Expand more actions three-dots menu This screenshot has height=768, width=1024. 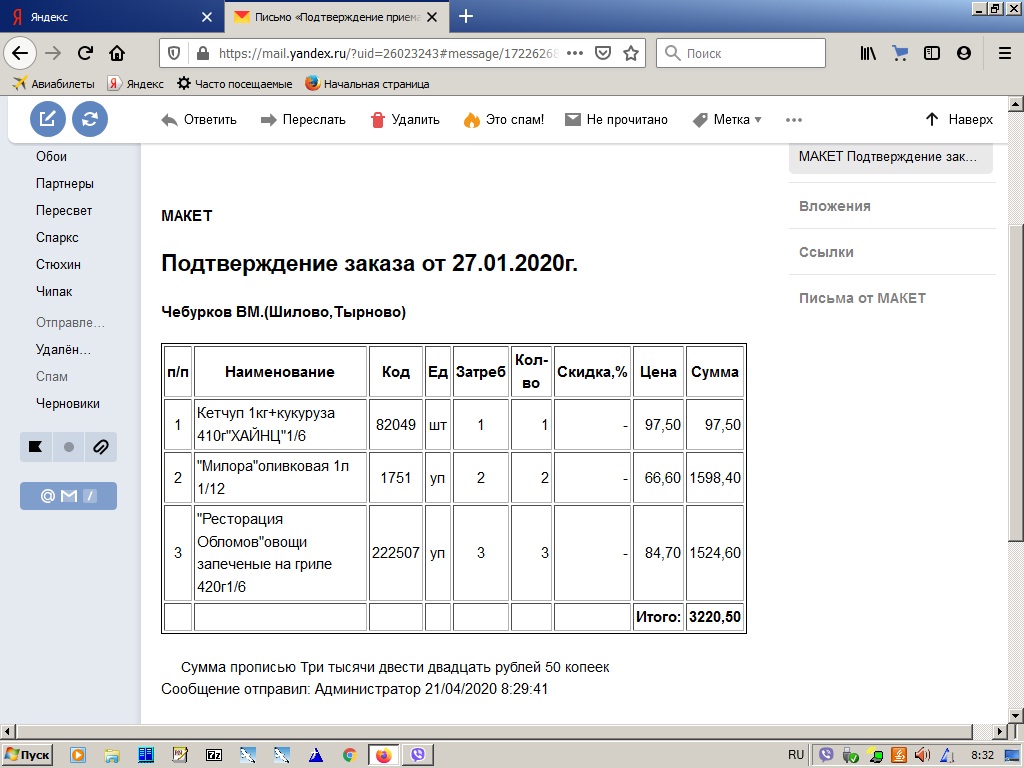[x=794, y=120]
